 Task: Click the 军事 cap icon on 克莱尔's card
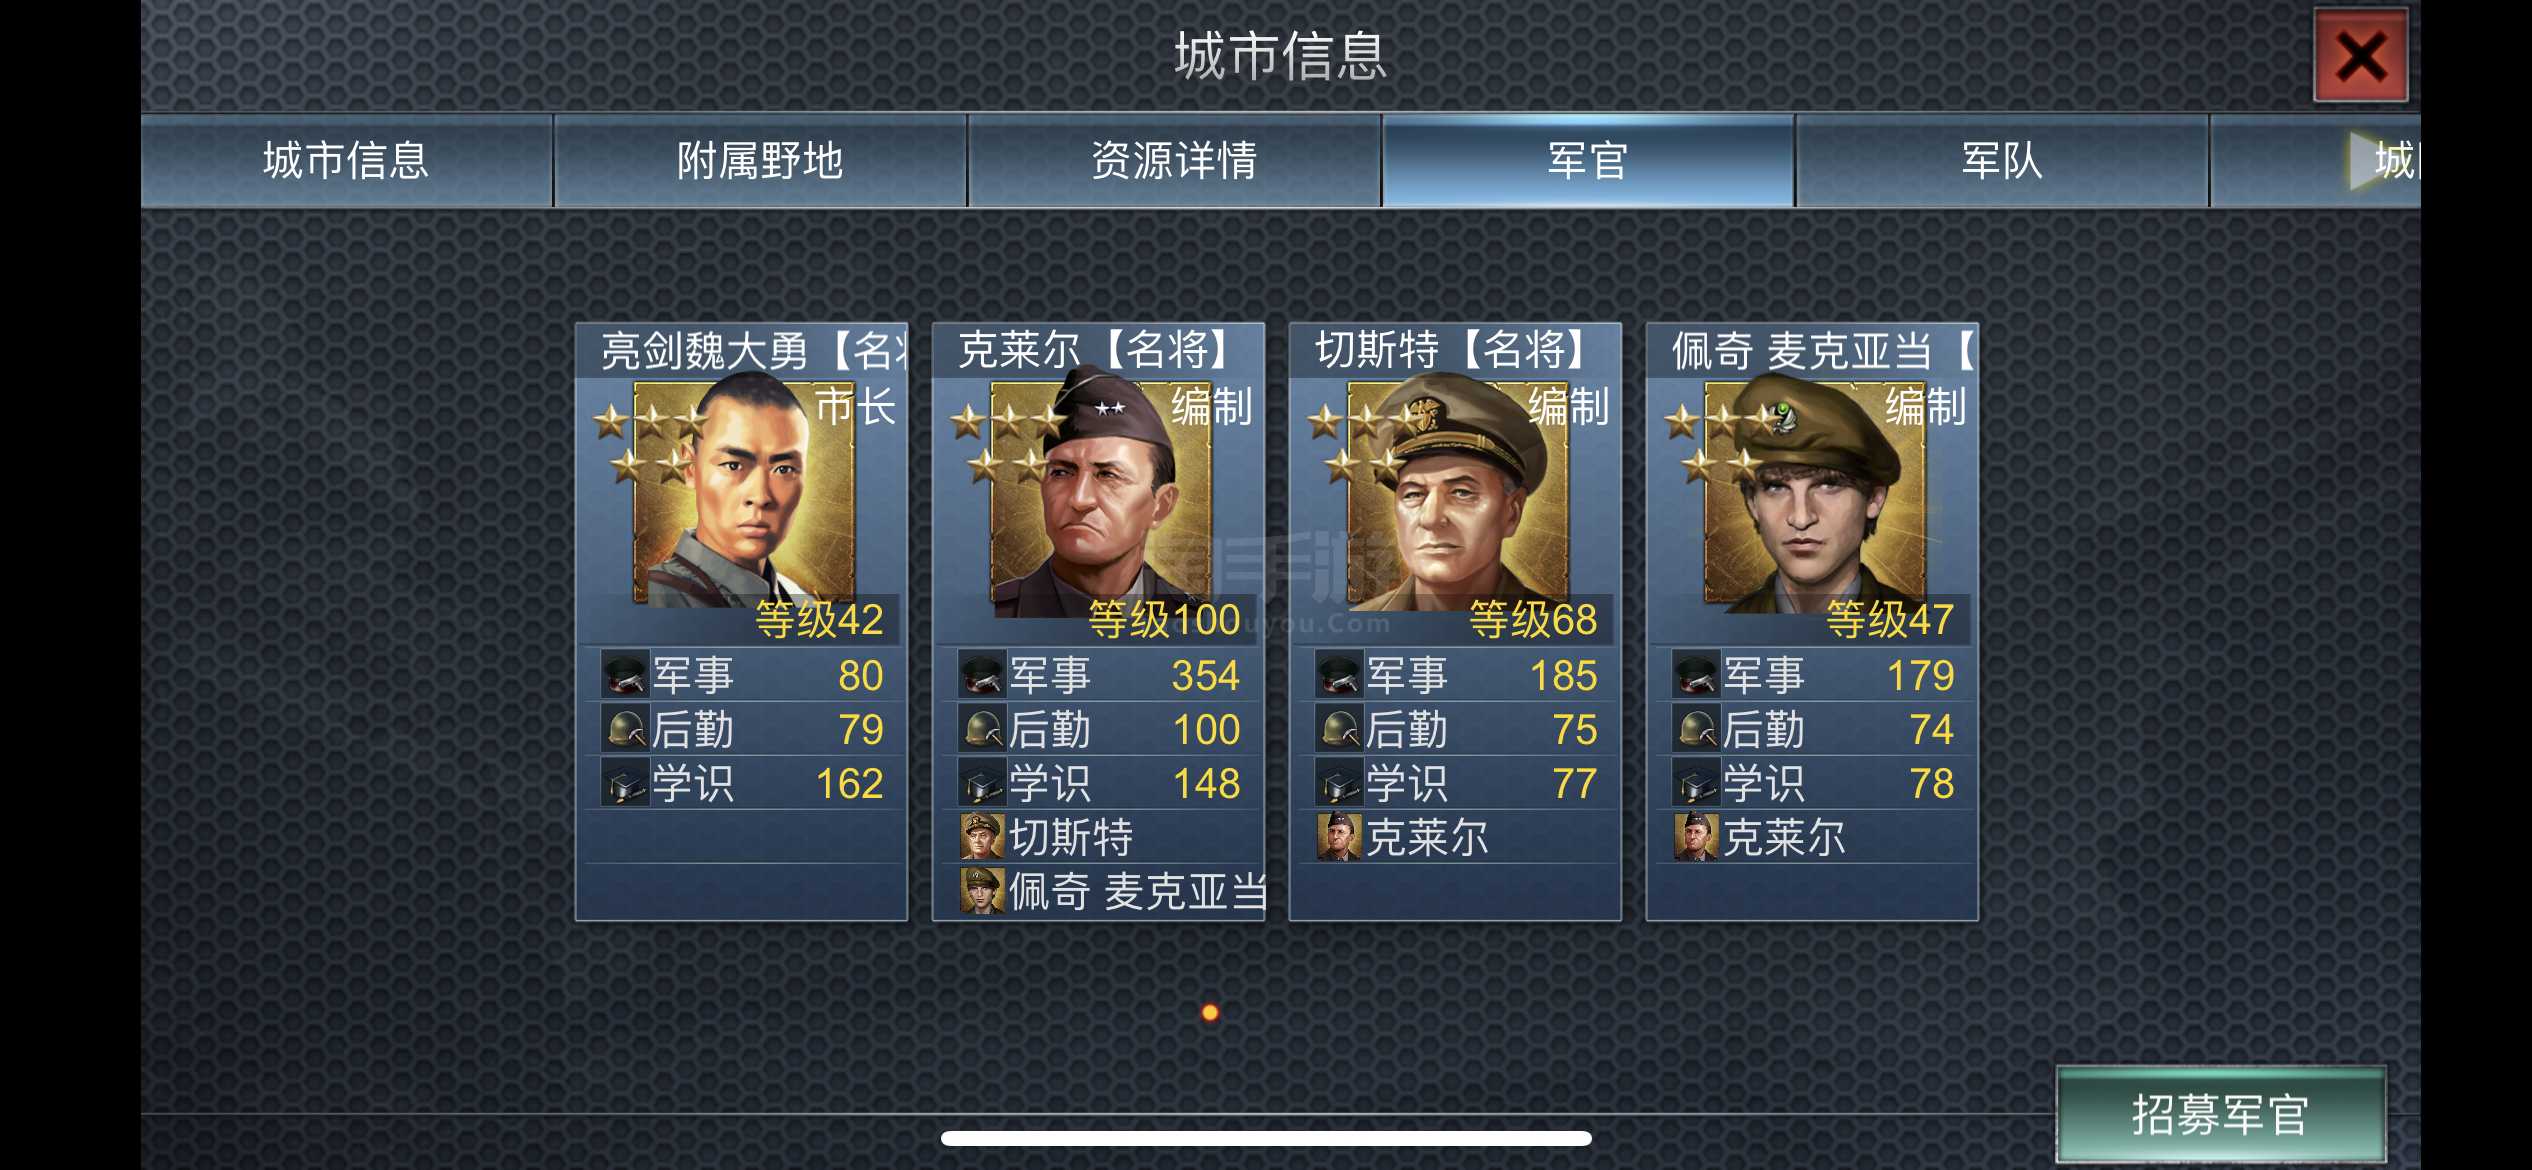pyautogui.click(x=982, y=675)
